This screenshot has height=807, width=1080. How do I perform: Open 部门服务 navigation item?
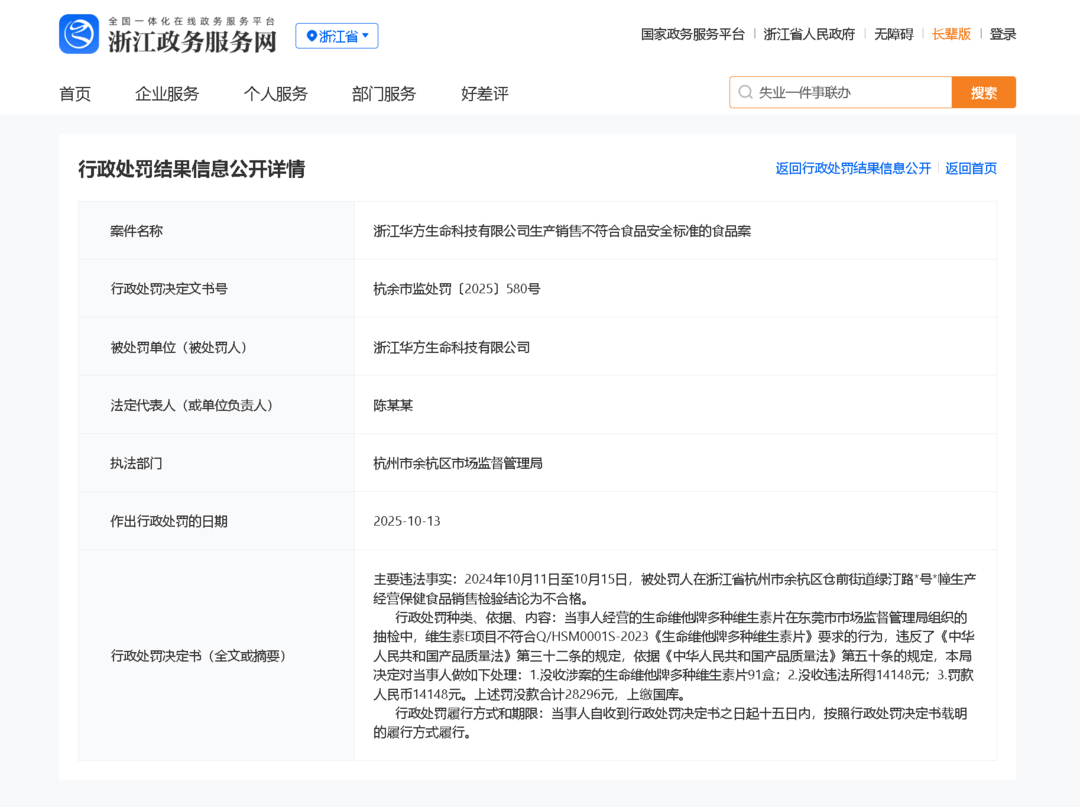coord(383,94)
